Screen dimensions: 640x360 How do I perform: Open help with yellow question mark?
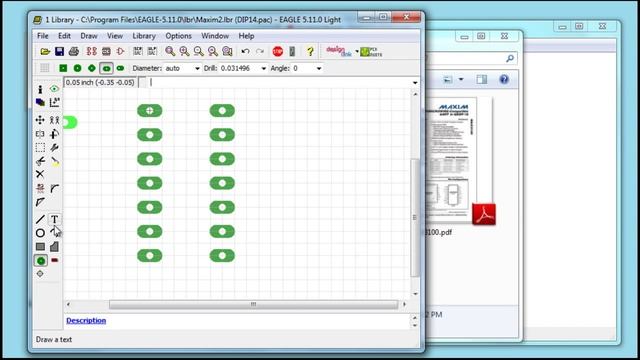pyautogui.click(x=310, y=51)
